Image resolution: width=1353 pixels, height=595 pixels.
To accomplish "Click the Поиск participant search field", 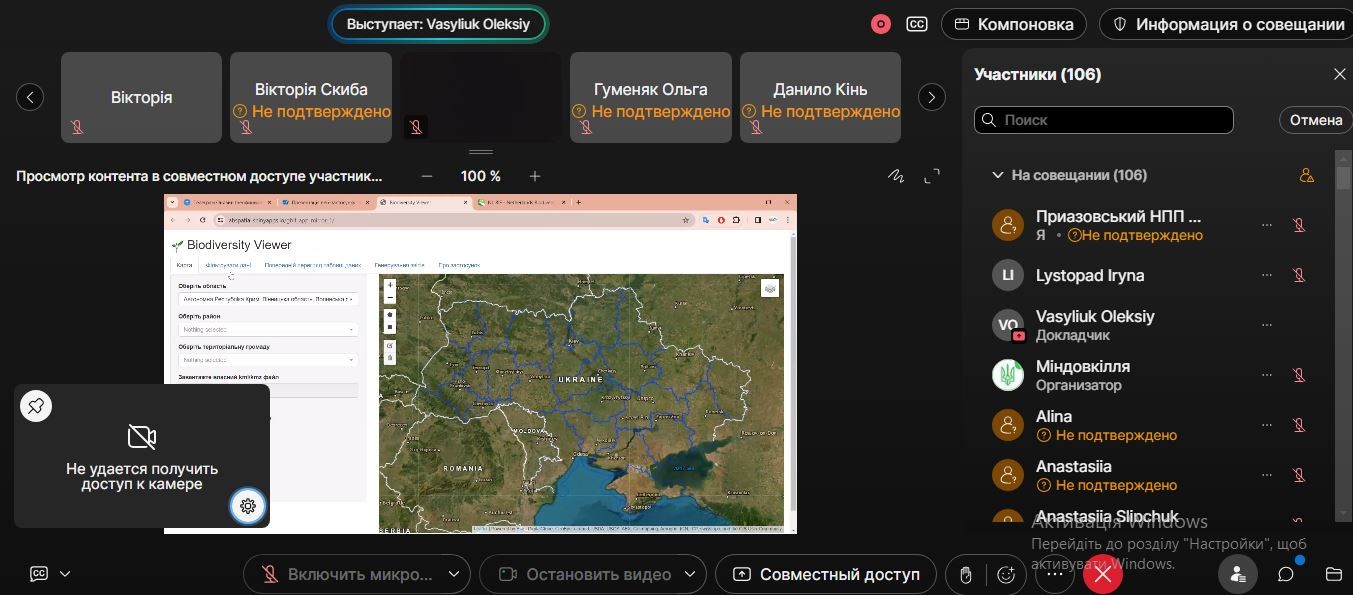I will 1104,120.
